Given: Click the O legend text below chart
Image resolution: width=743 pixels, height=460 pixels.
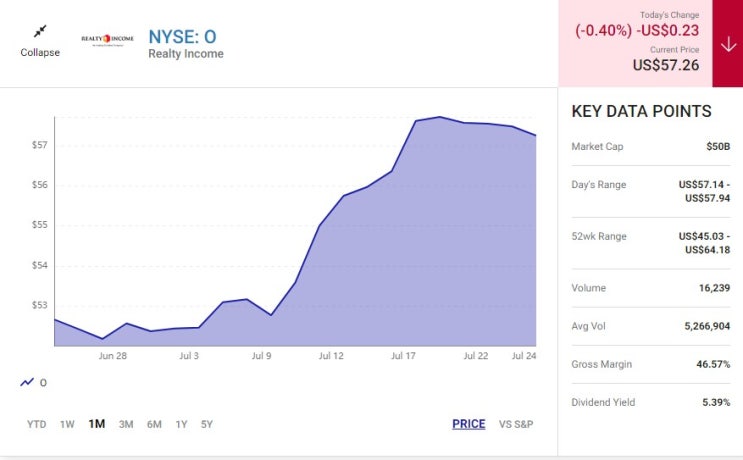Looking at the screenshot, I should 43,383.
